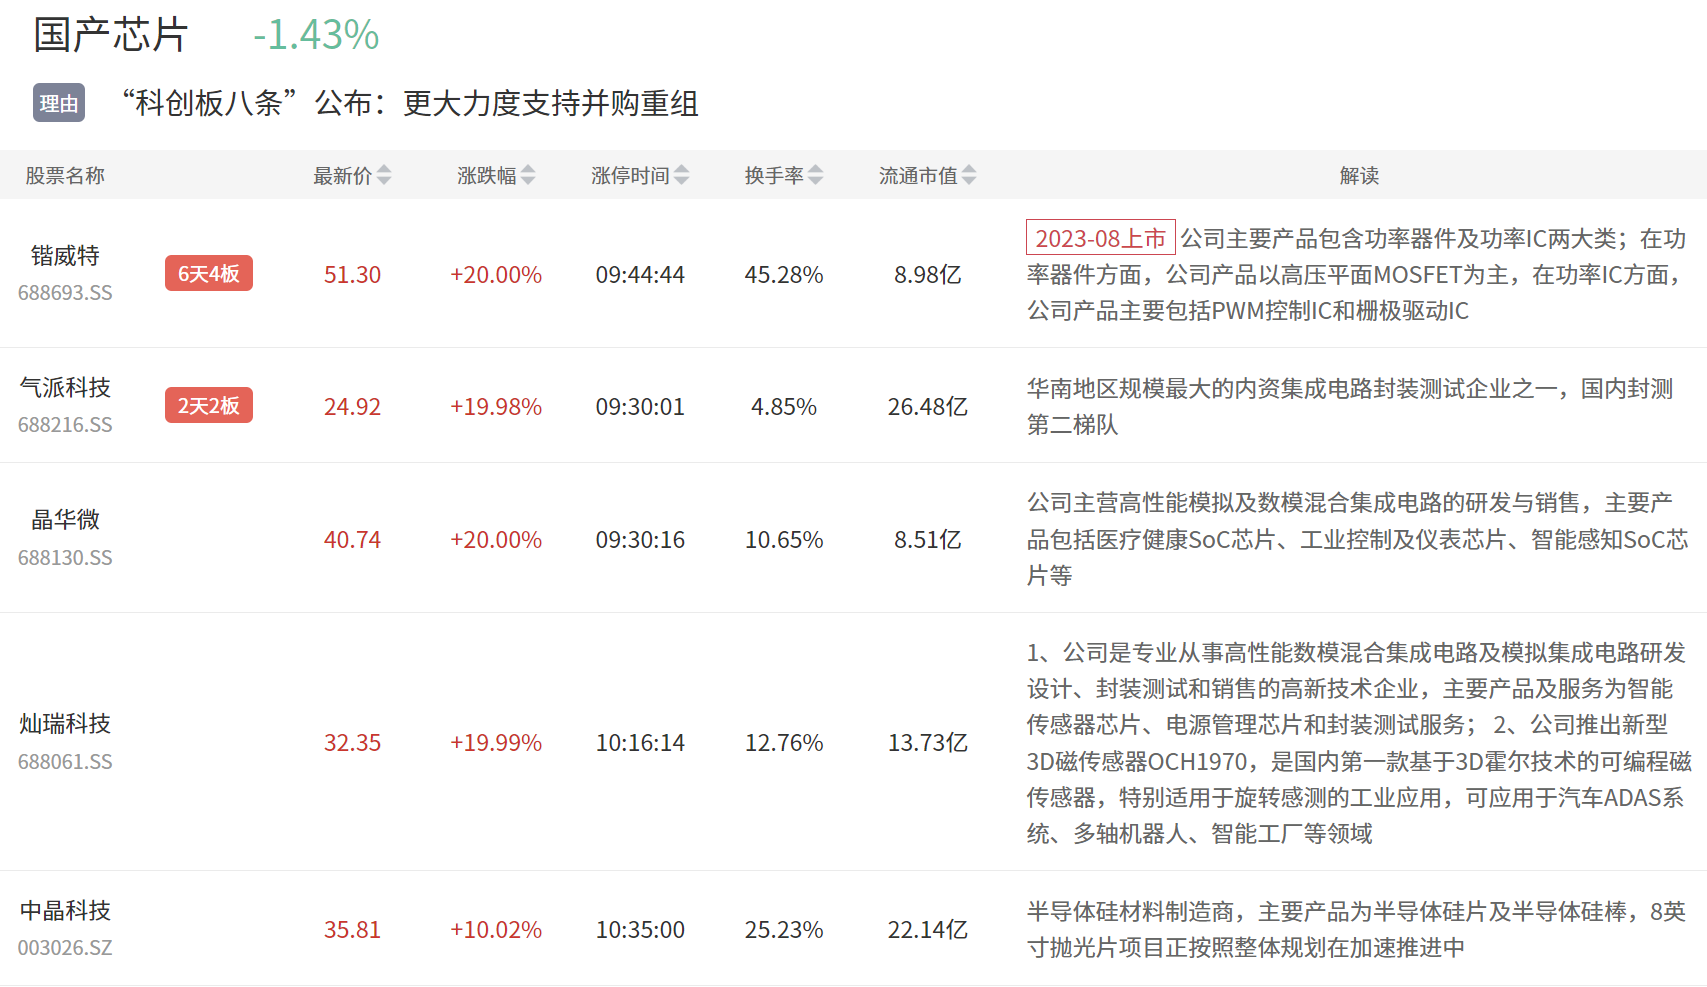
Task: Click price 24.92 for 气派科技
Action: 352,407
